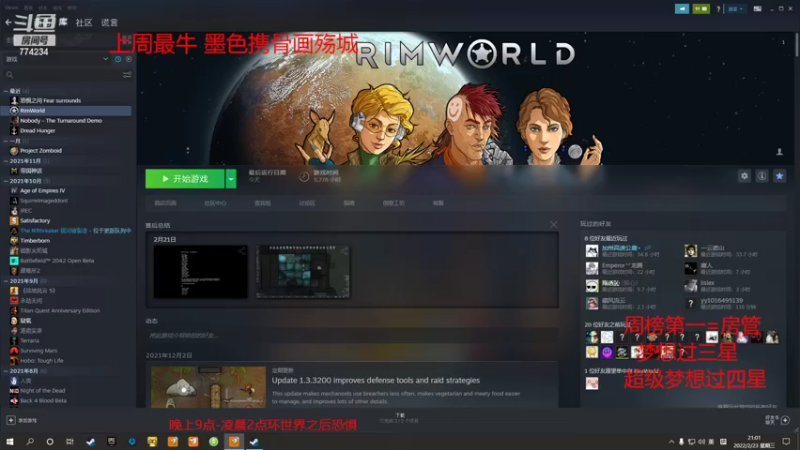
Task: Open the account name dropdown at top
Action: 735,9
